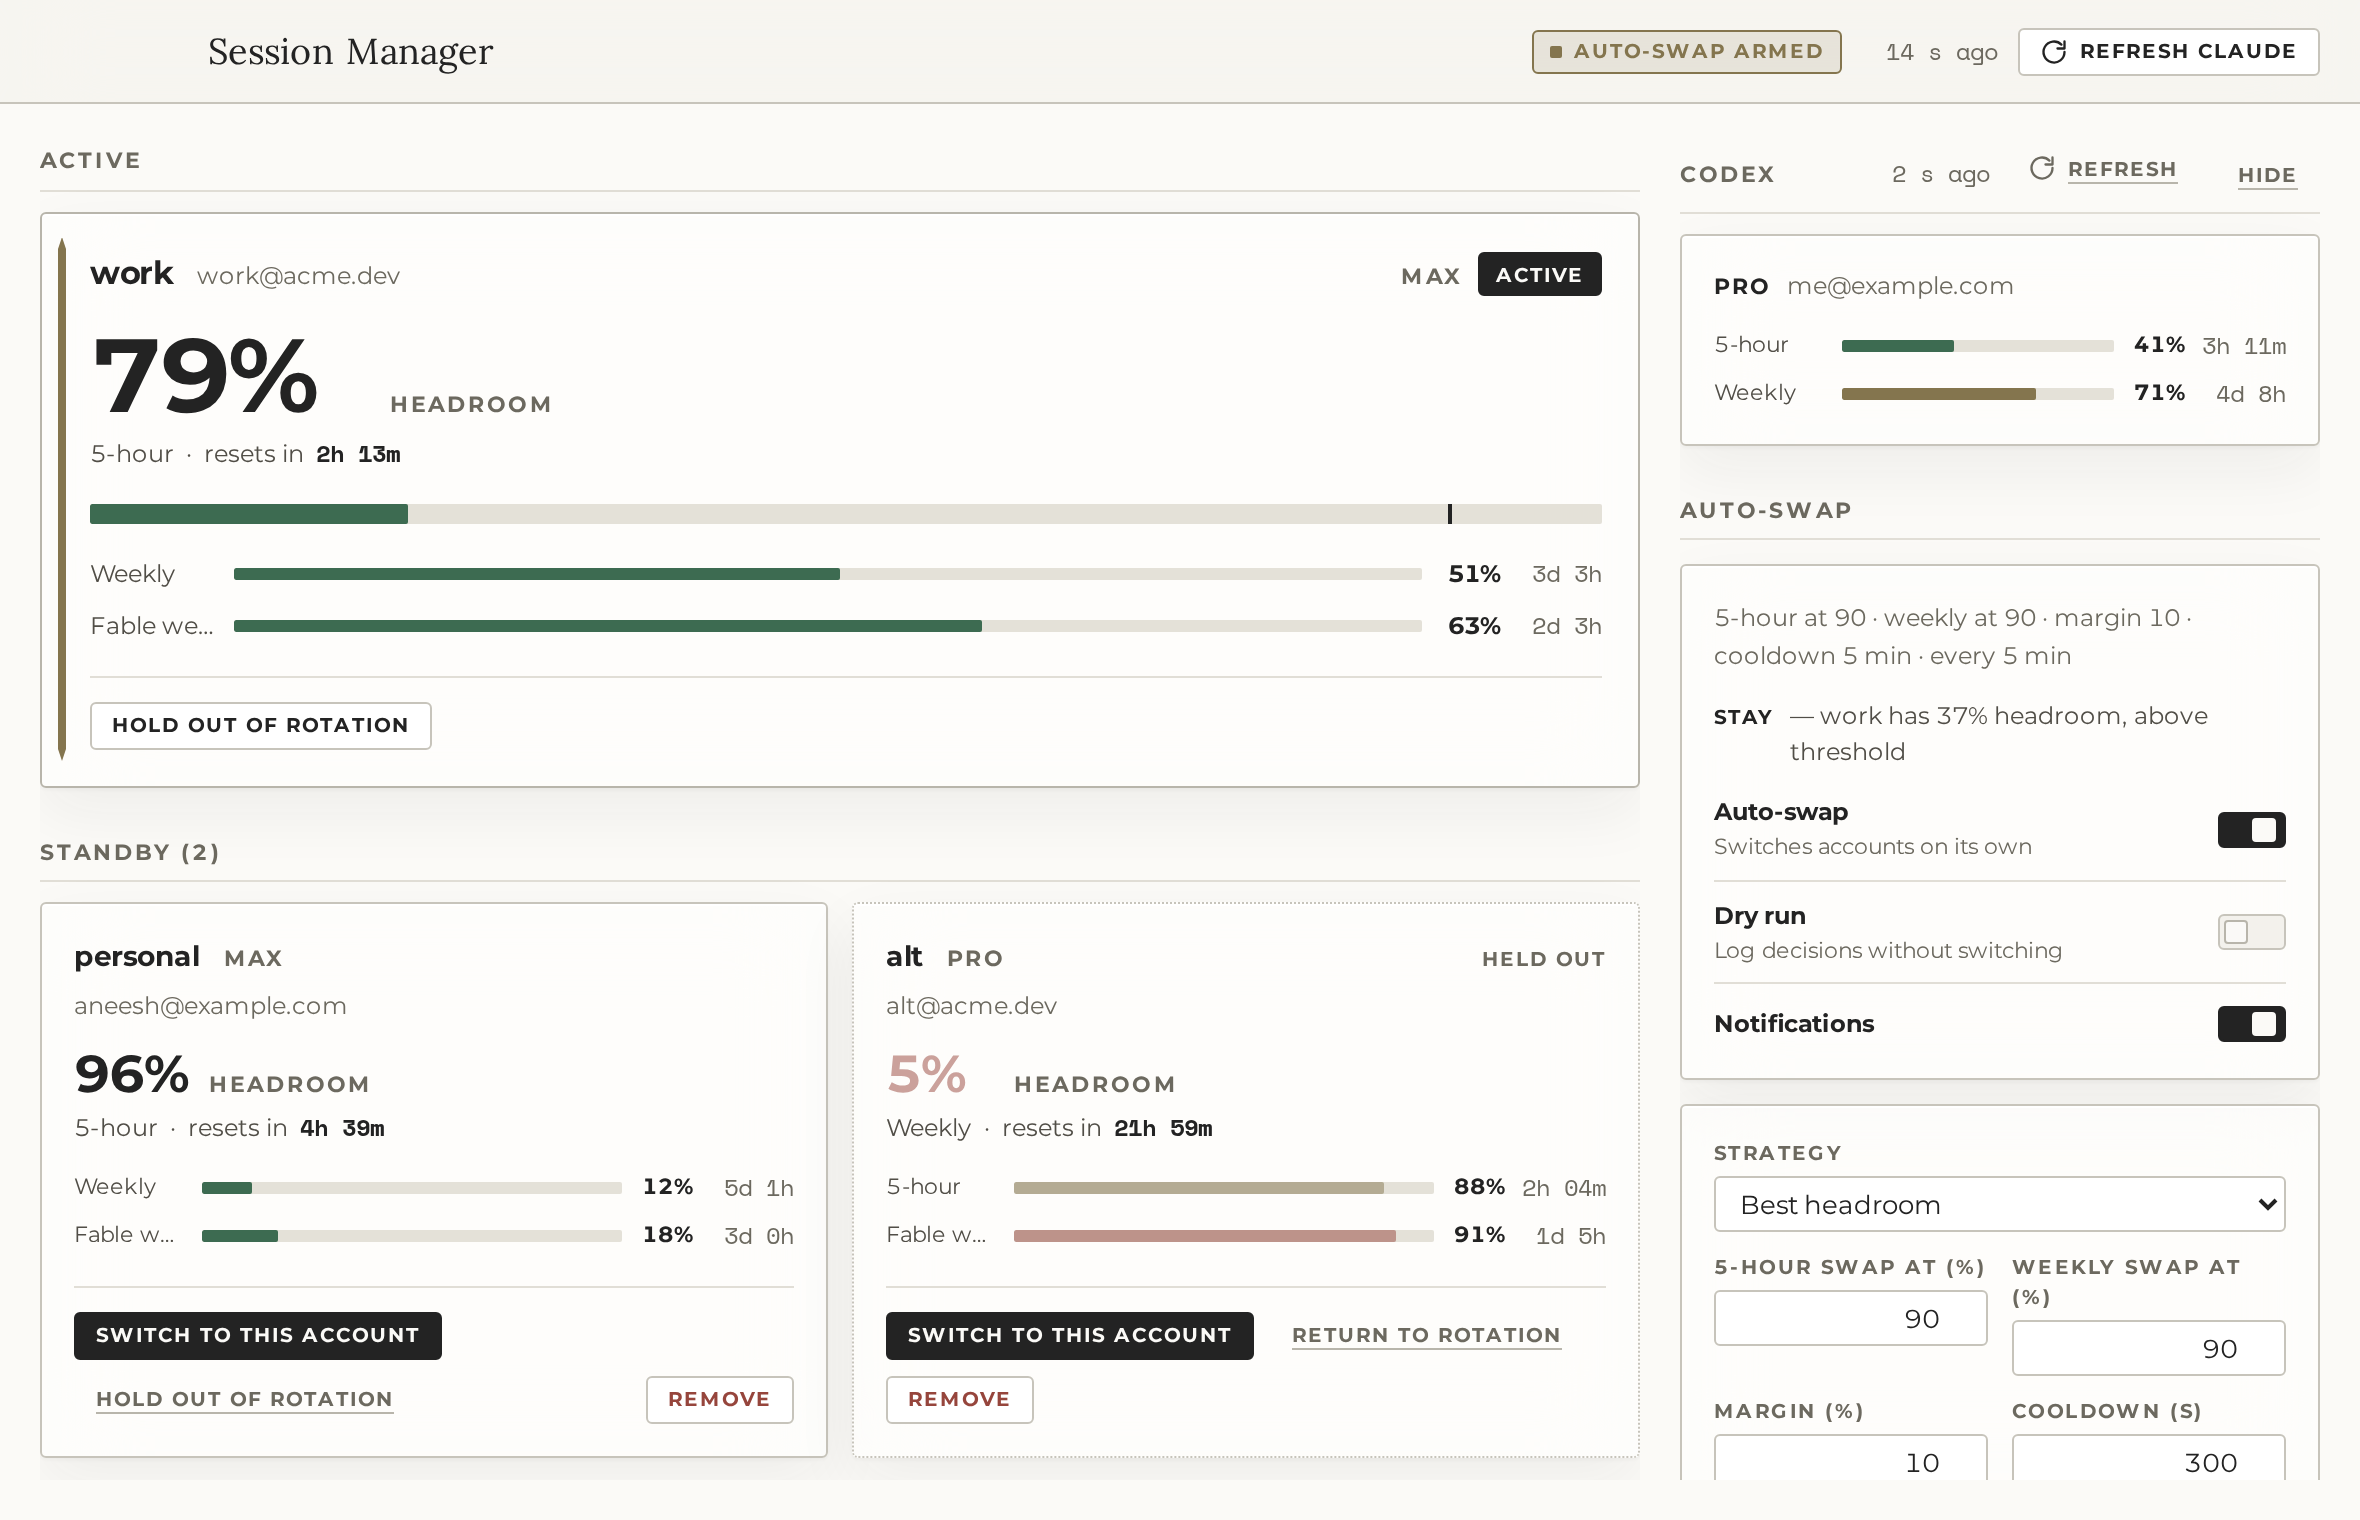Click the ACTIVE badge on work account
The width and height of the screenshot is (2360, 1520).
click(x=1539, y=274)
